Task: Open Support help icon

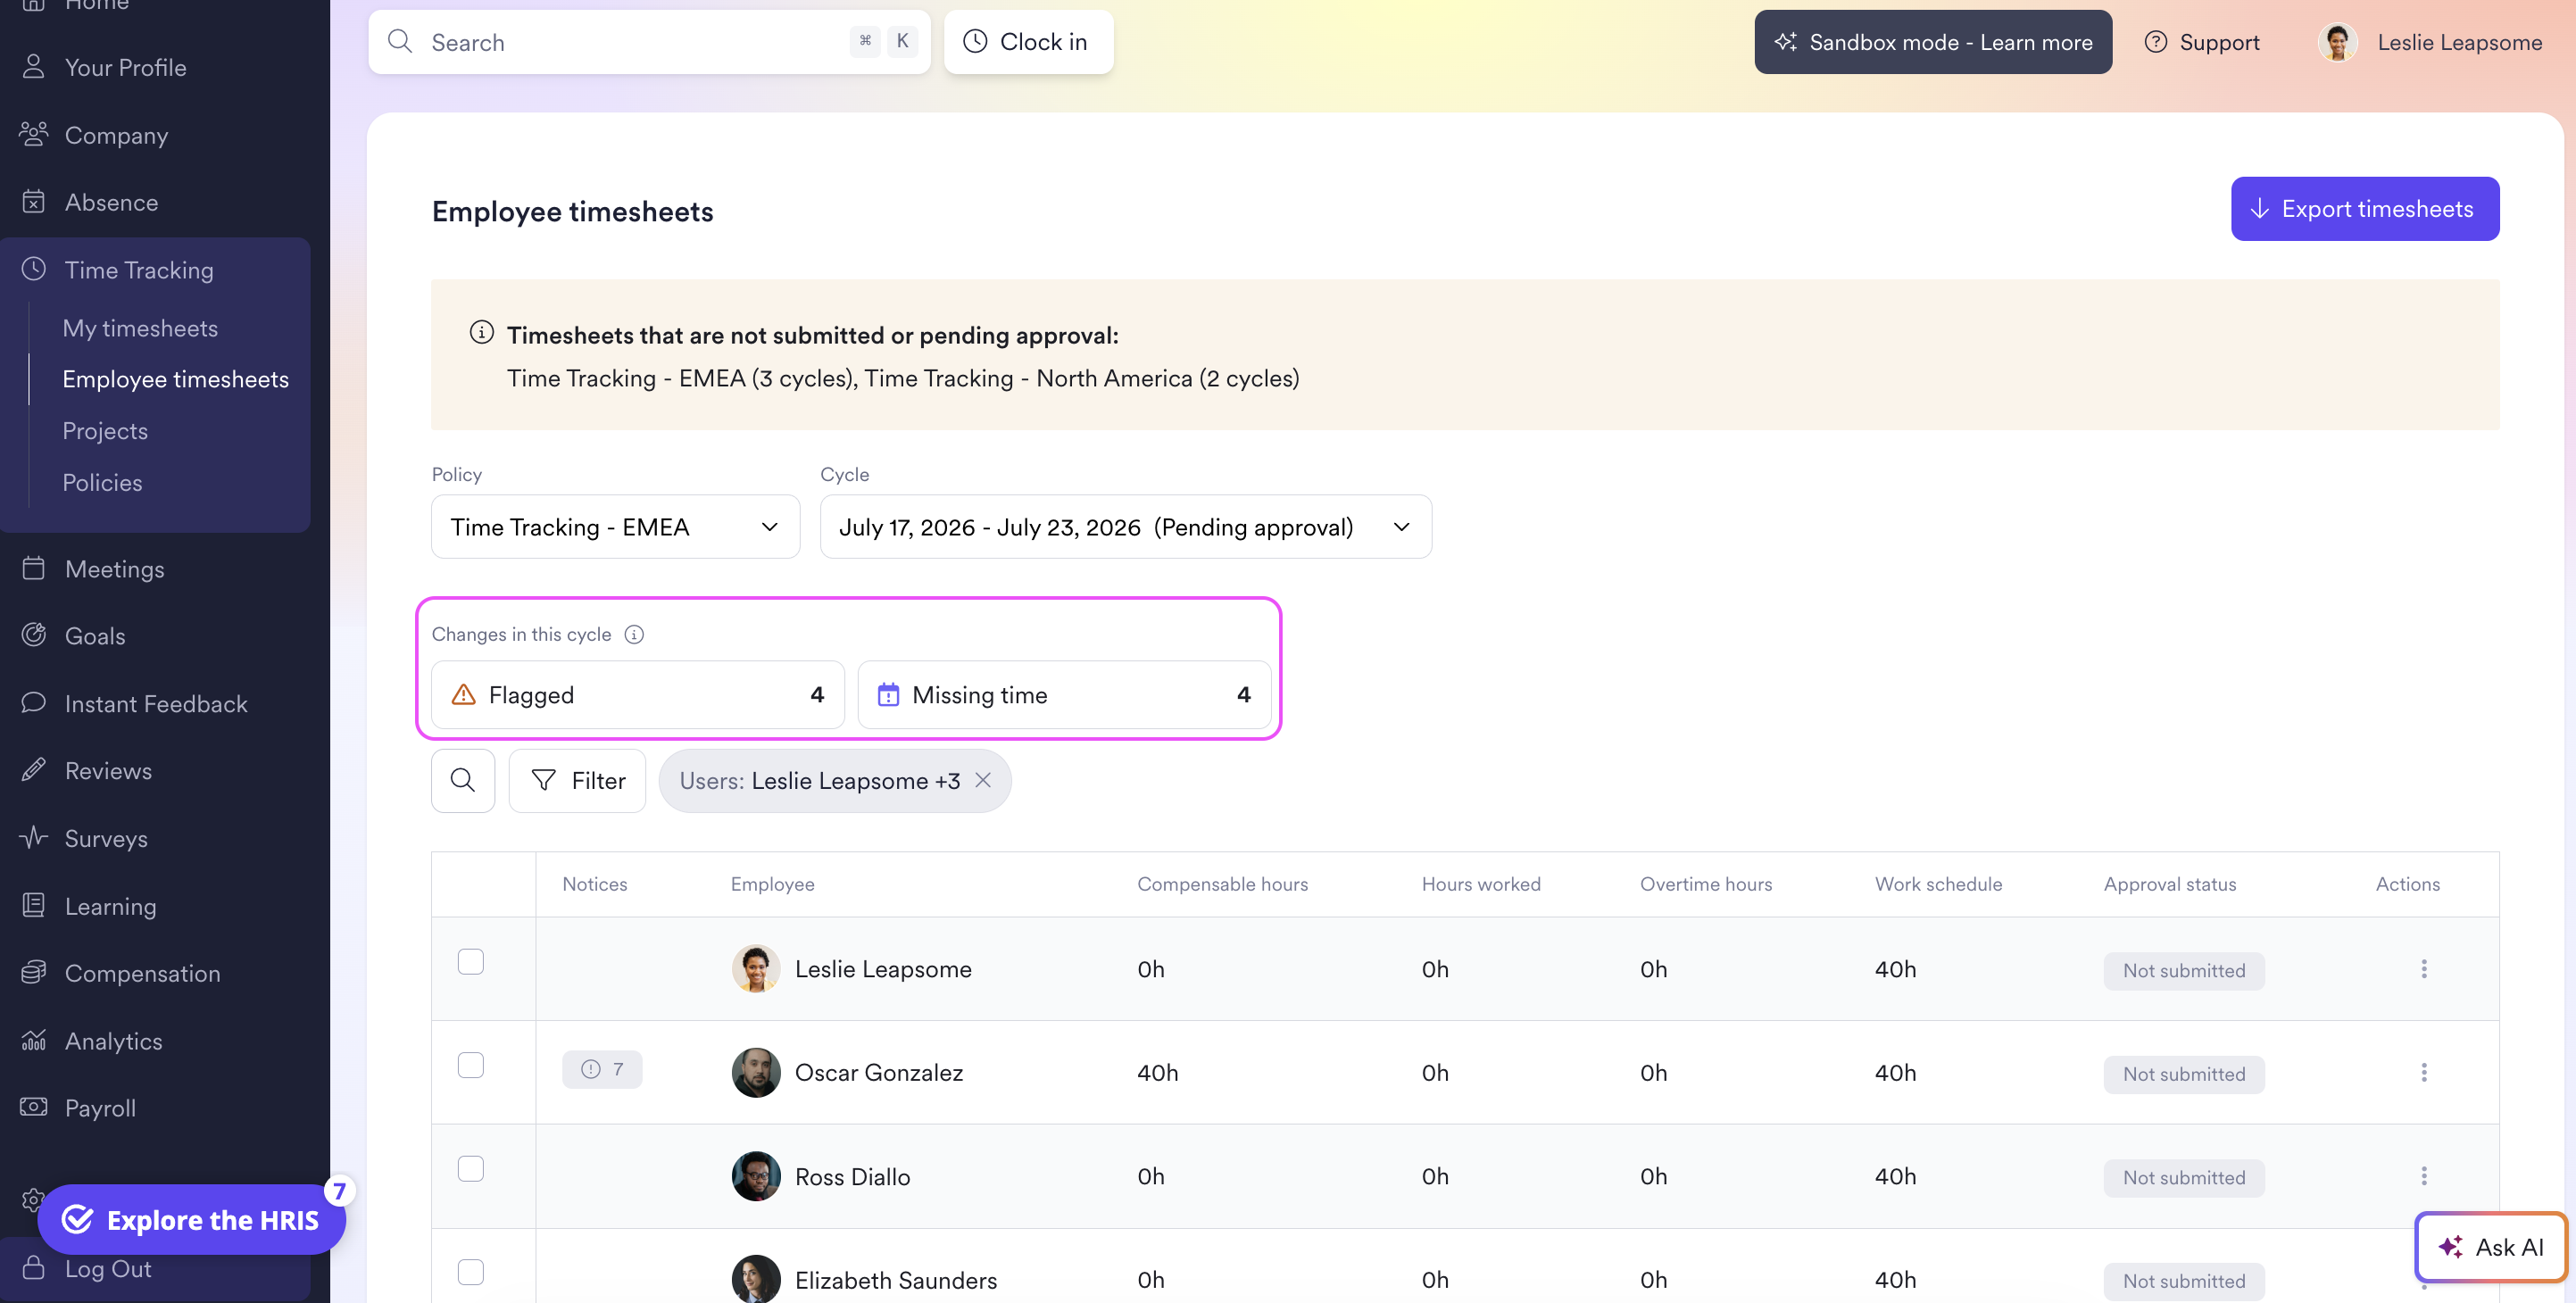Action: click(2156, 42)
